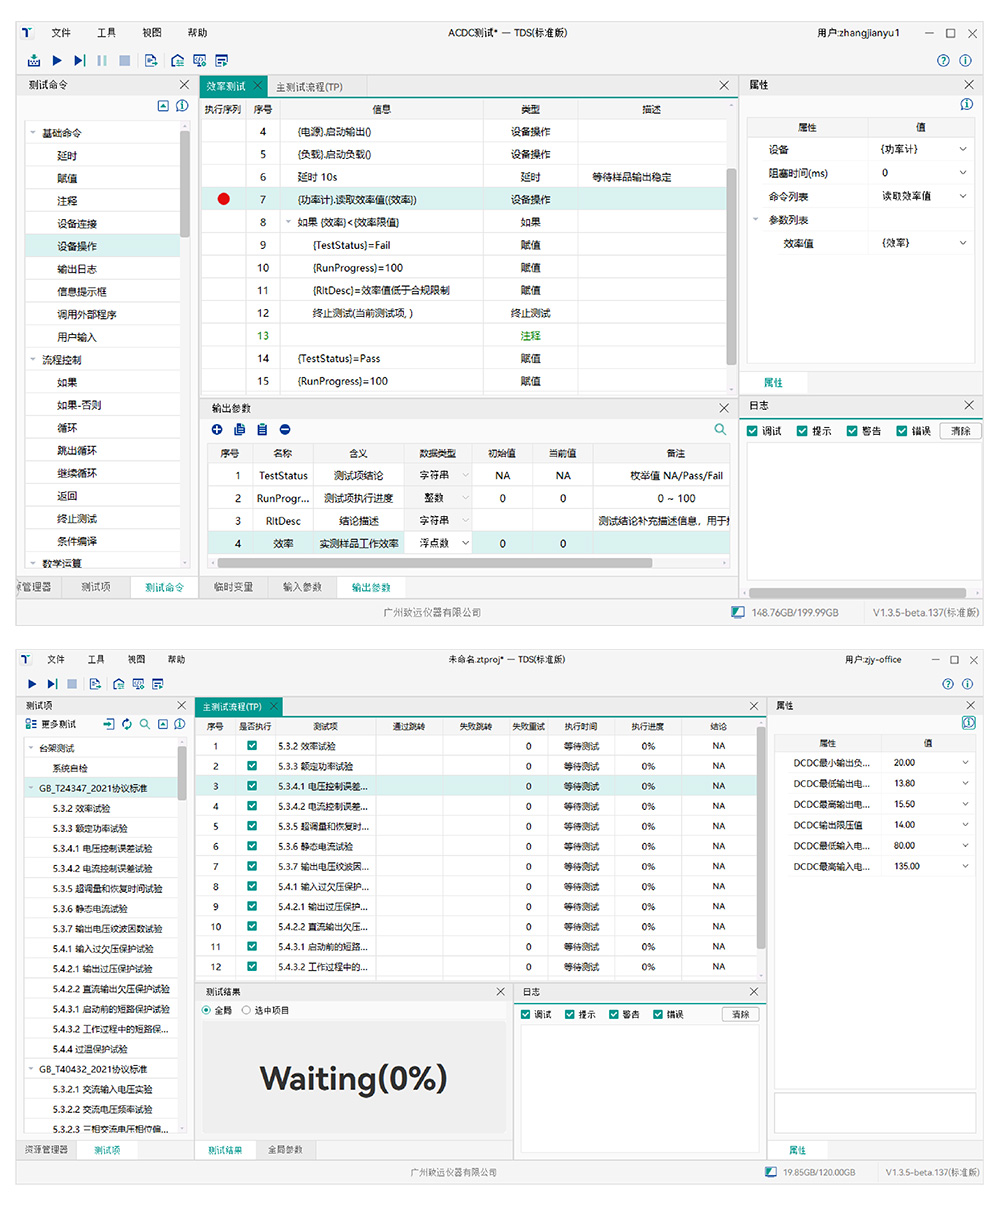Click Step-run icon in lower 未命名 window toolbar
Viewport: 1000px width, 1206px height.
point(51,684)
